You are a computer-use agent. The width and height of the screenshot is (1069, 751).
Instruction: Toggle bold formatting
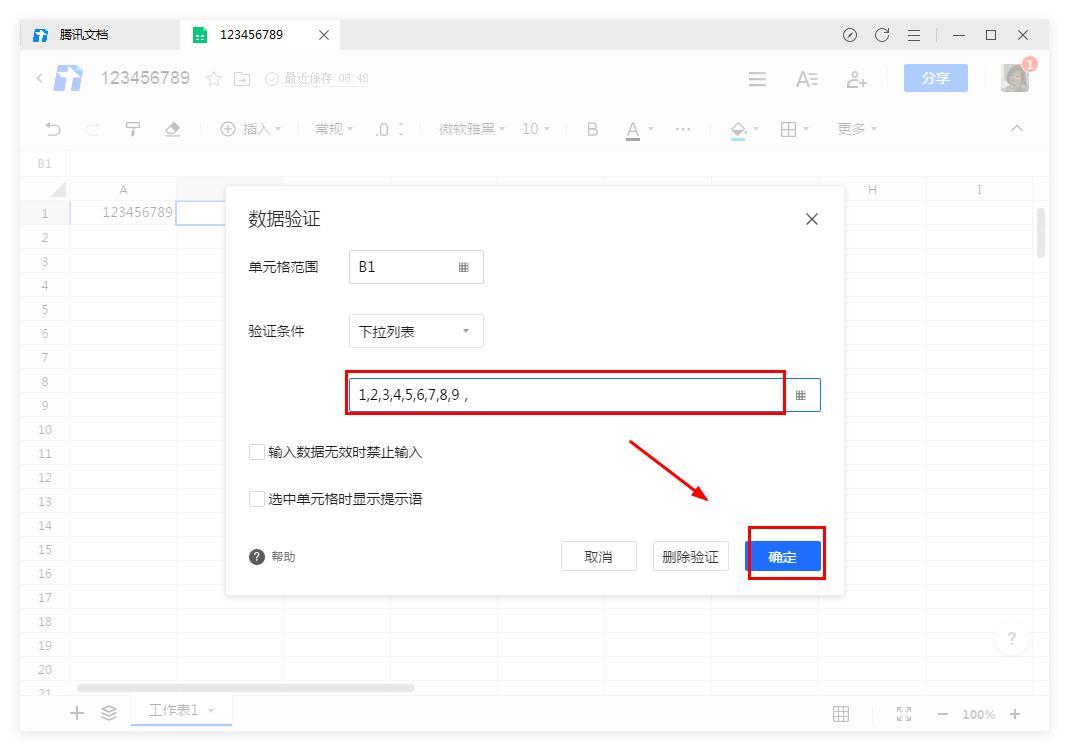592,129
